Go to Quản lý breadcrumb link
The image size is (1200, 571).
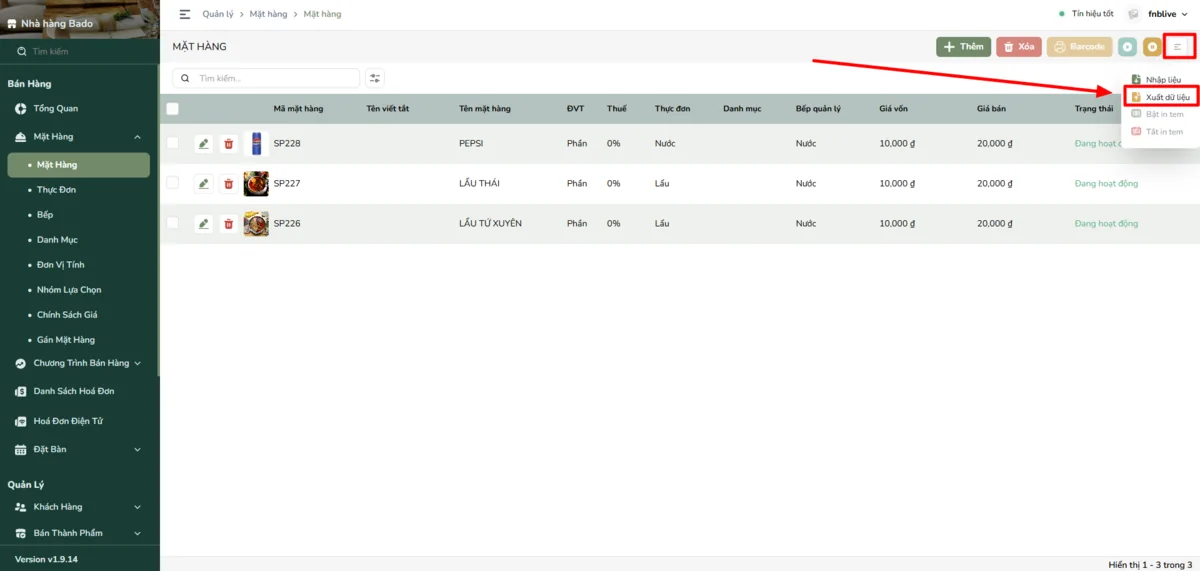coord(218,14)
